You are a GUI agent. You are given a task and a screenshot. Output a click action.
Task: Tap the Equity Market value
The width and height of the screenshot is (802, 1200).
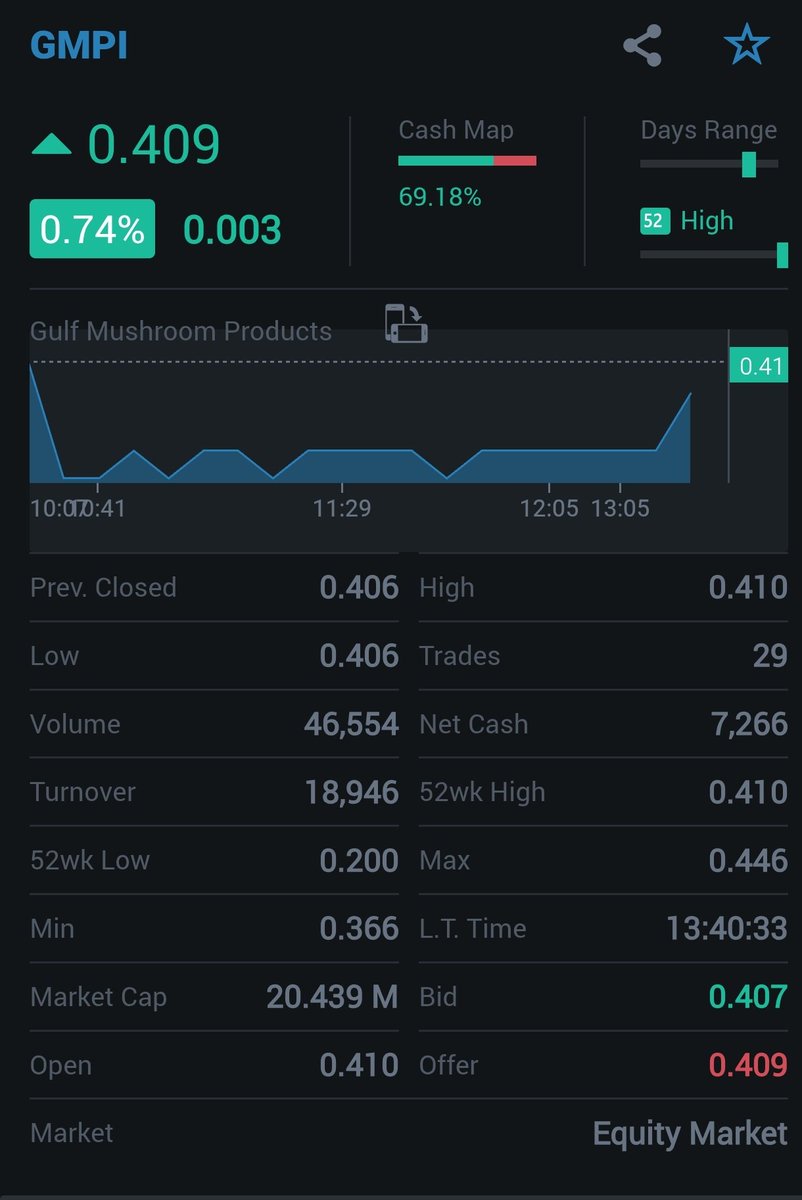point(690,1133)
